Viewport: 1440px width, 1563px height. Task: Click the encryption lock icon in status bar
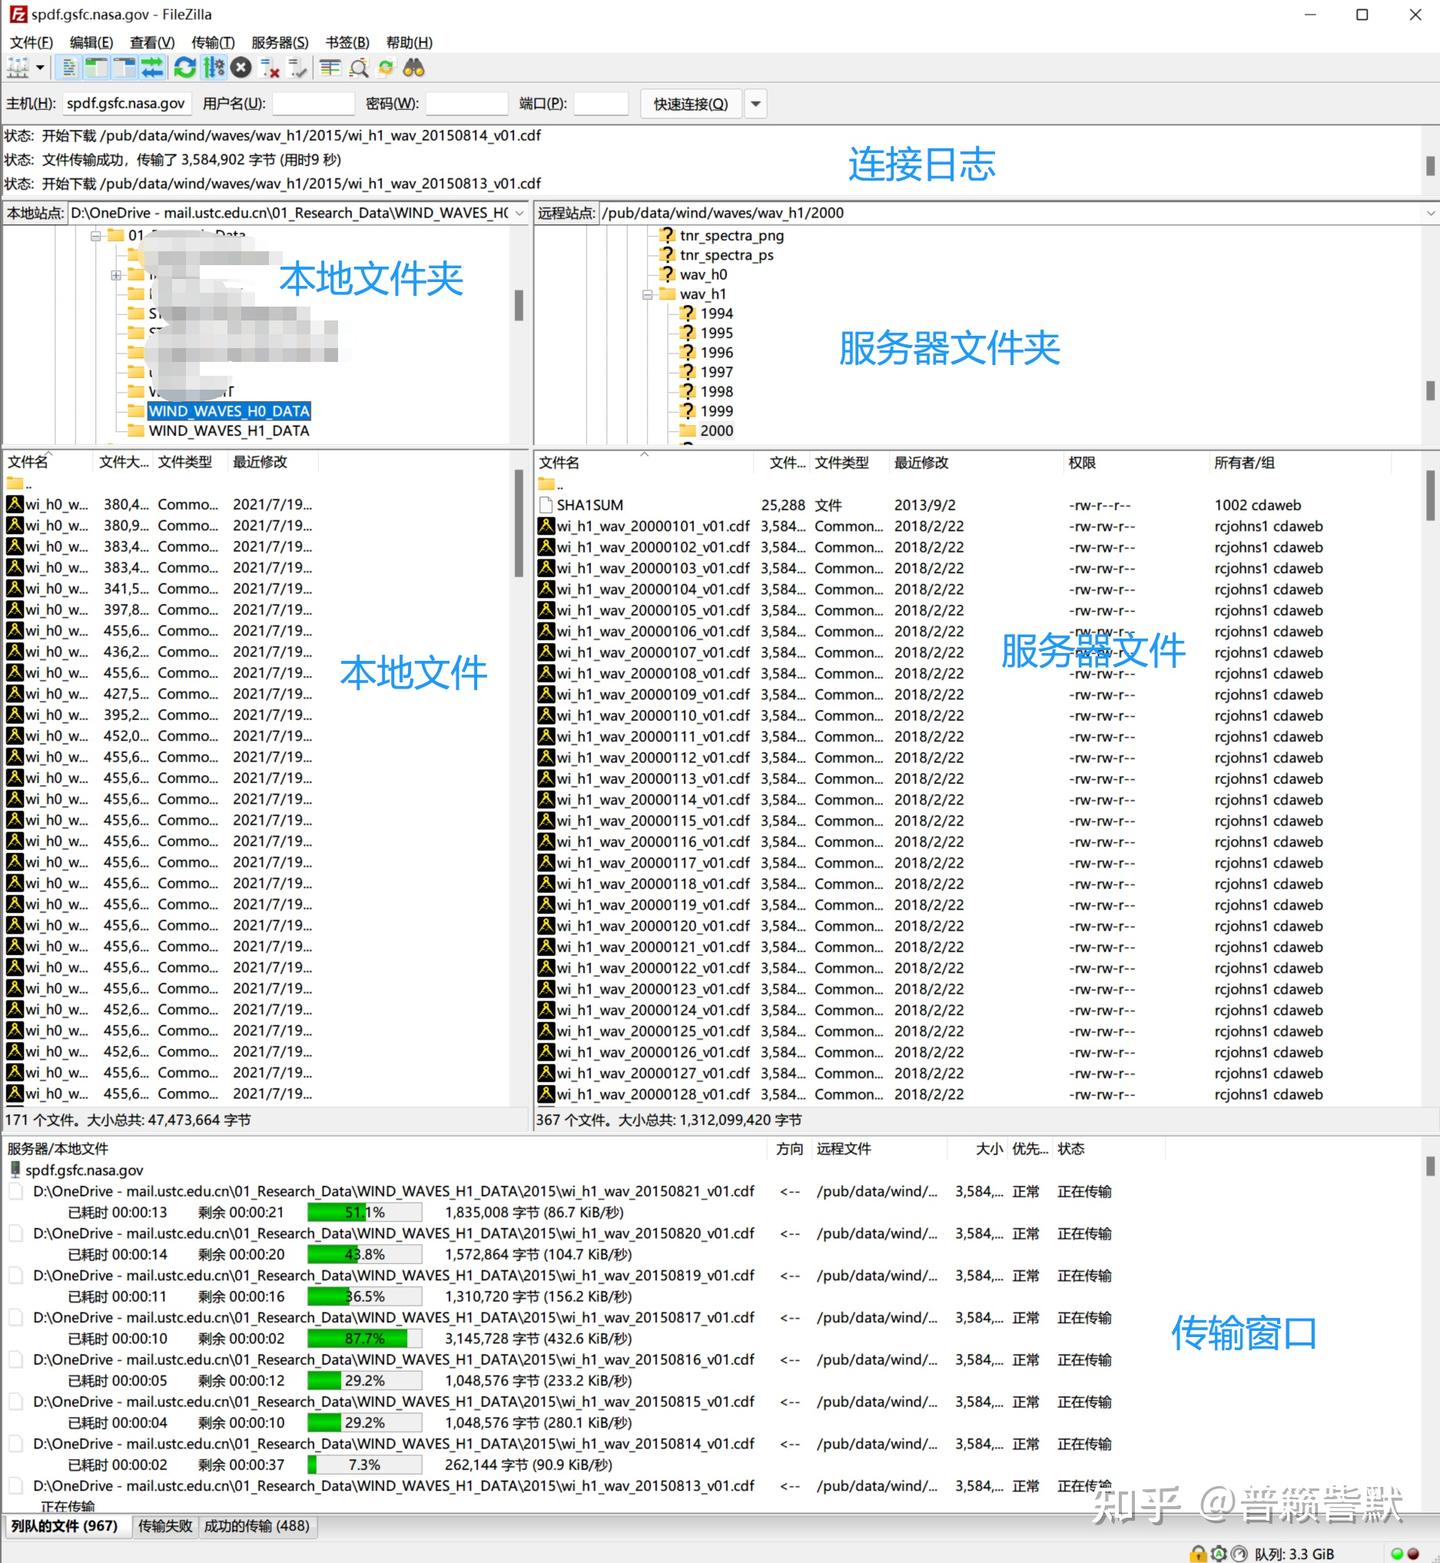point(1198,1553)
